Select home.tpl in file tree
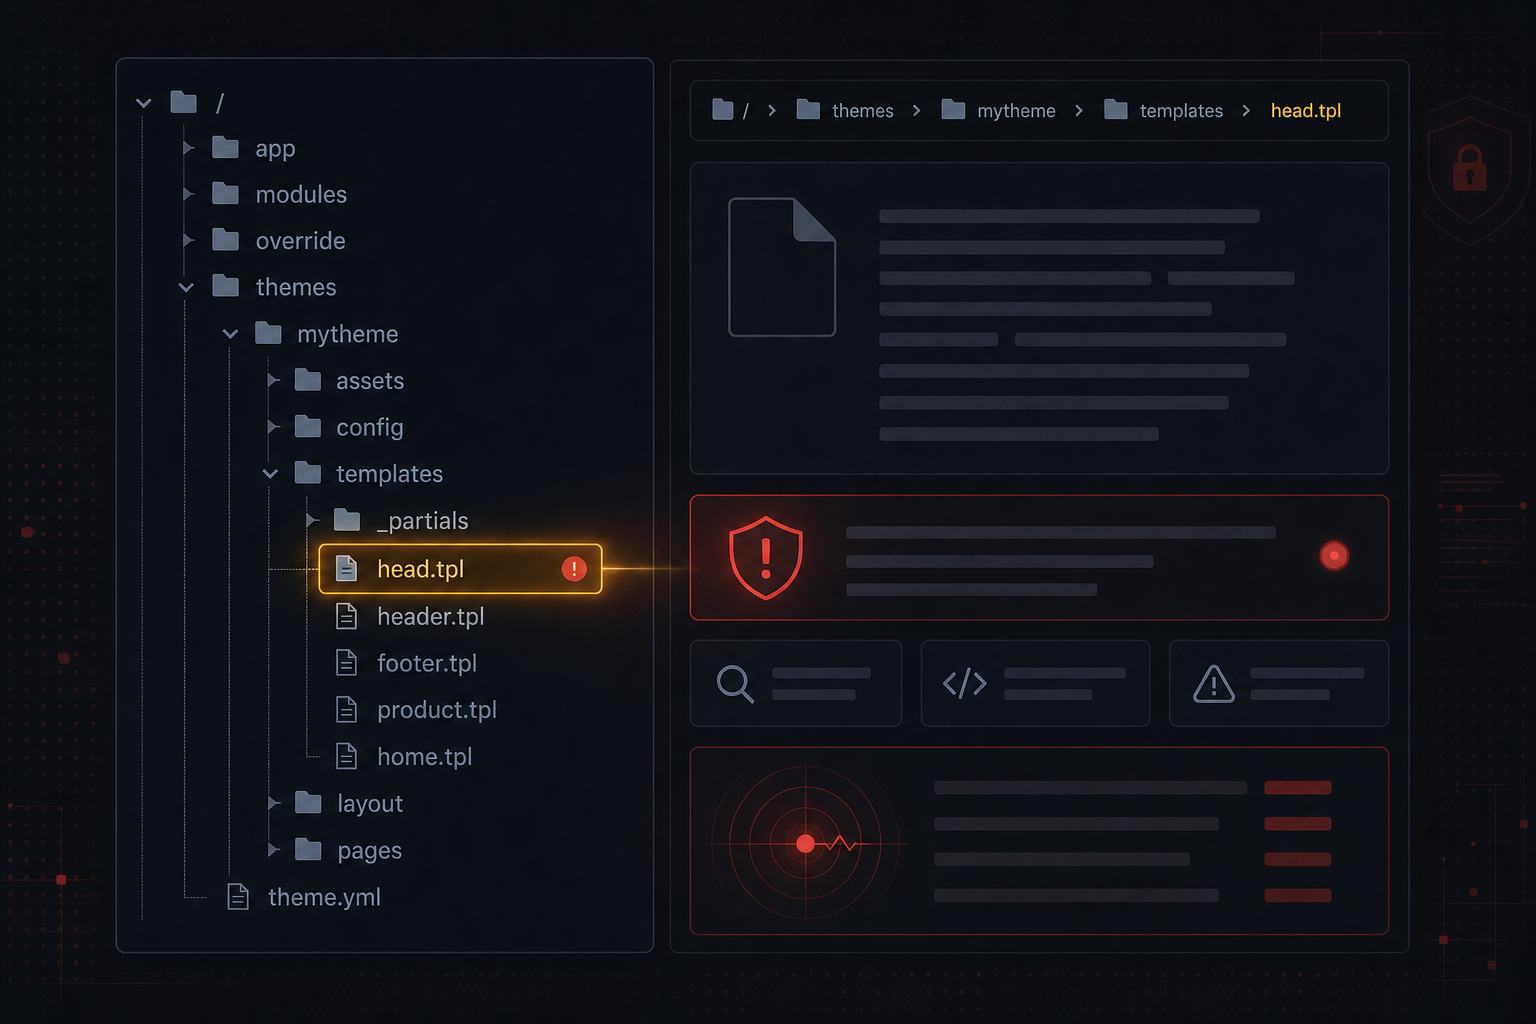1536x1024 pixels. pos(425,756)
